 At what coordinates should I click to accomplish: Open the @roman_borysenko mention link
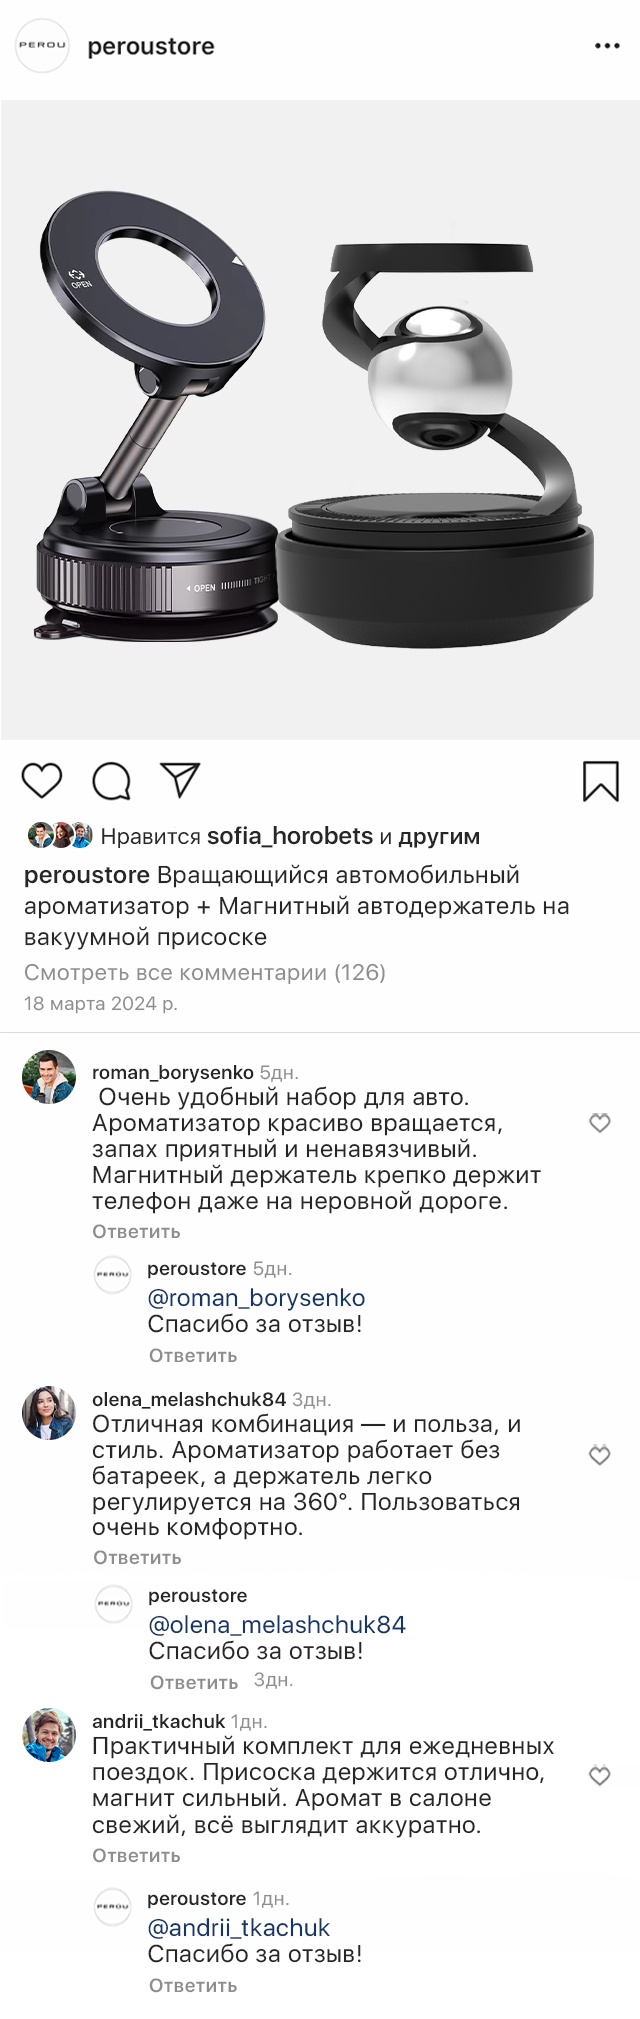pyautogui.click(x=256, y=1298)
